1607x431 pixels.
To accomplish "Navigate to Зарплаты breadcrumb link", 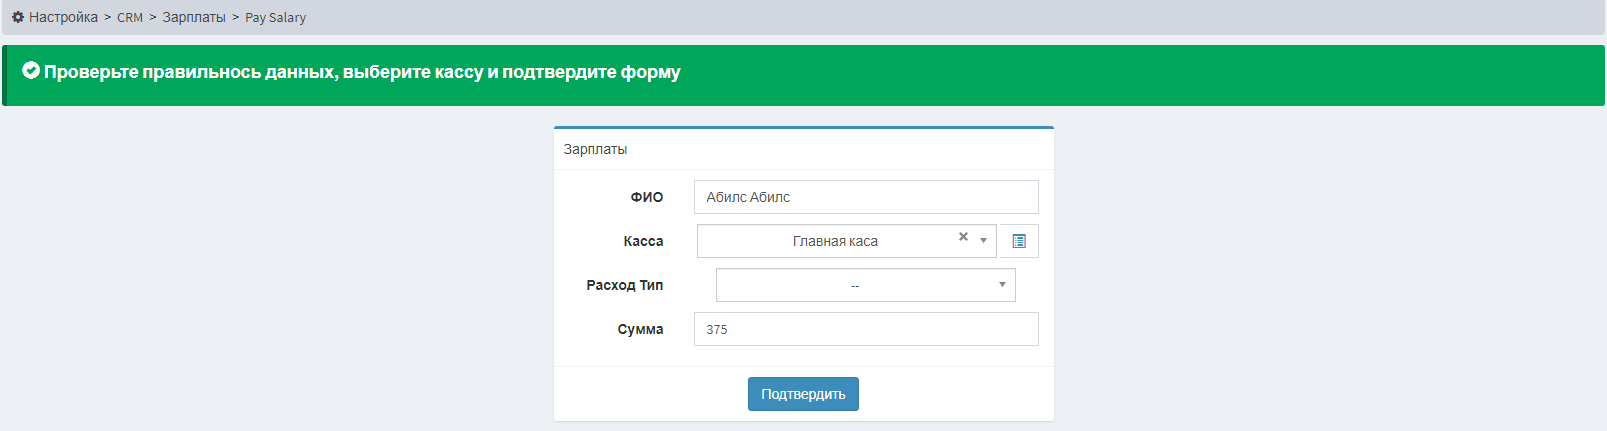I will point(194,17).
